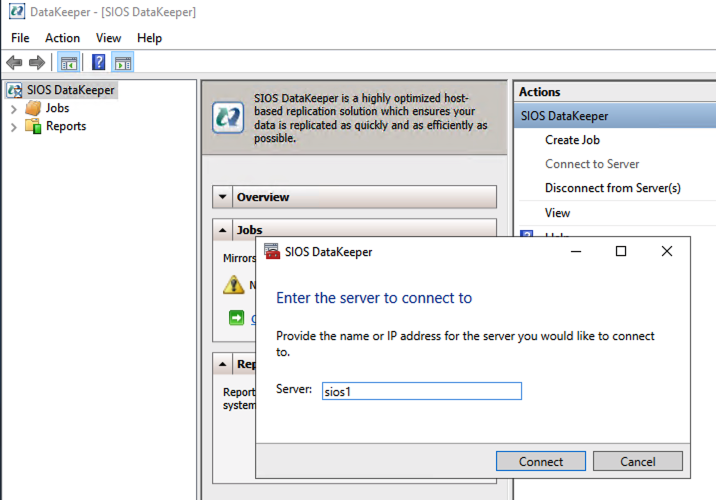Toggle the Show/Hide Console Tree toolbar icon
Screen dimensions: 716x500
click(x=69, y=63)
